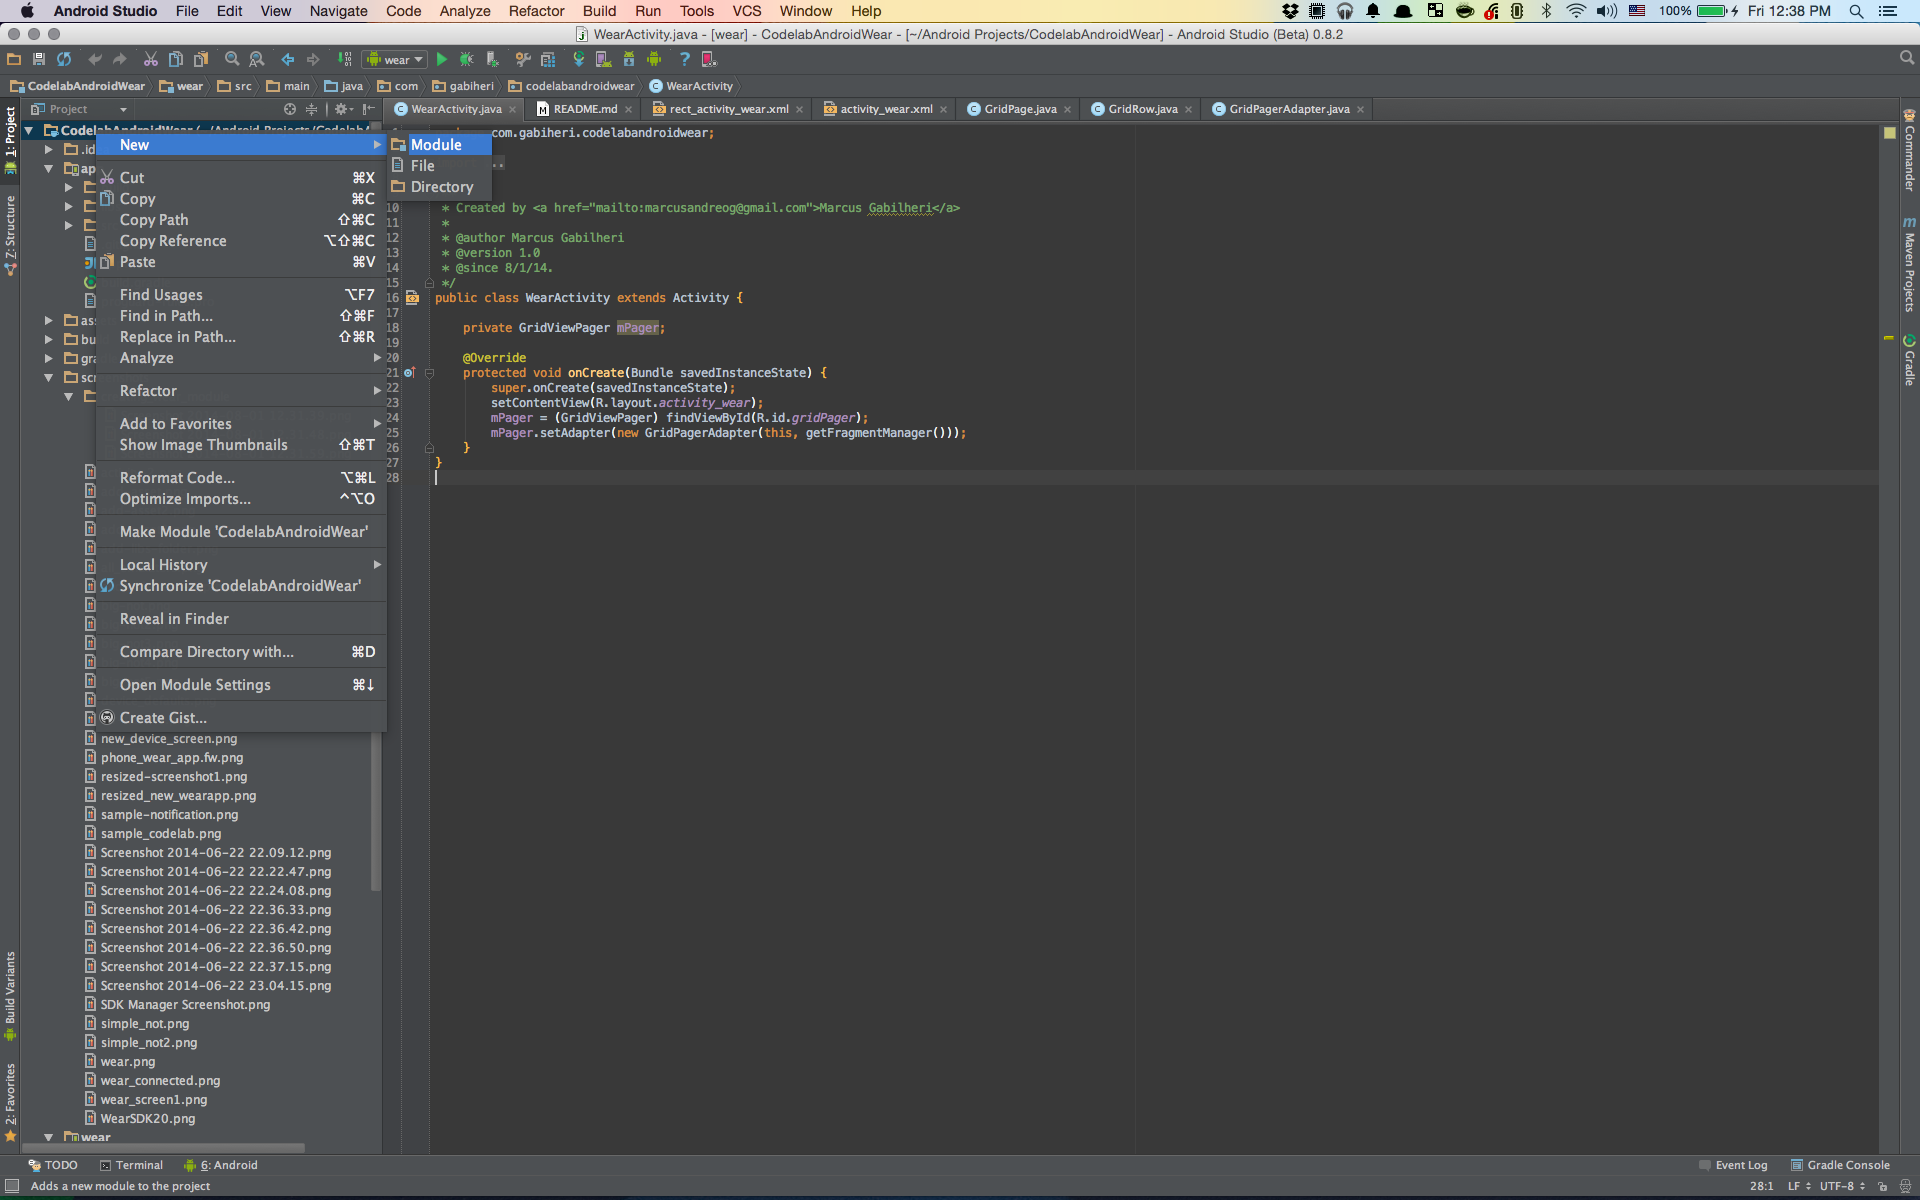This screenshot has width=1920, height=1200.
Task: Click the Cut scissors toolbar icon
Action: [151, 60]
